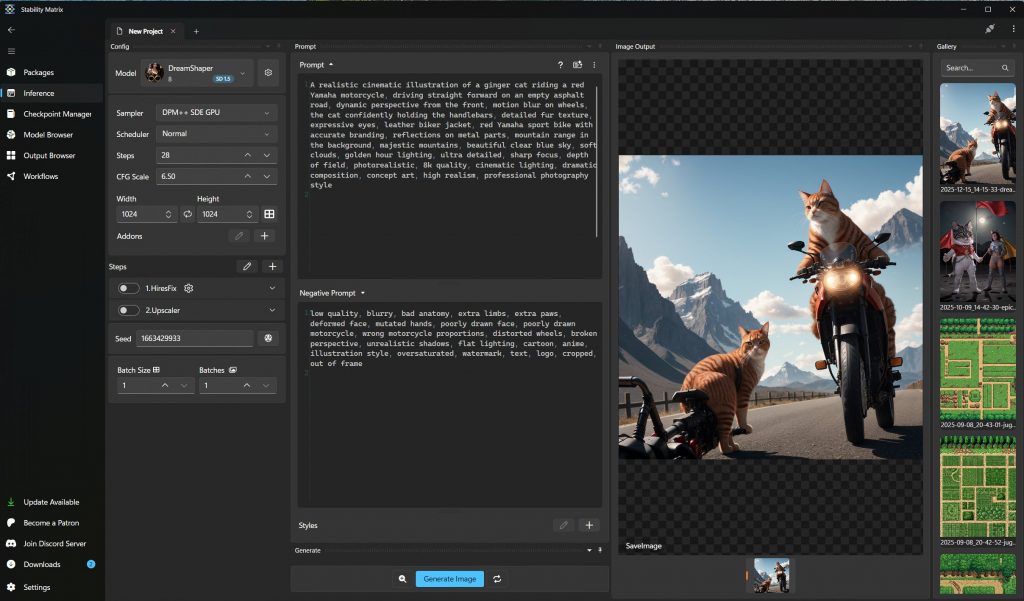
Task: Expand the Upscaler step chevron
Action: tap(272, 310)
